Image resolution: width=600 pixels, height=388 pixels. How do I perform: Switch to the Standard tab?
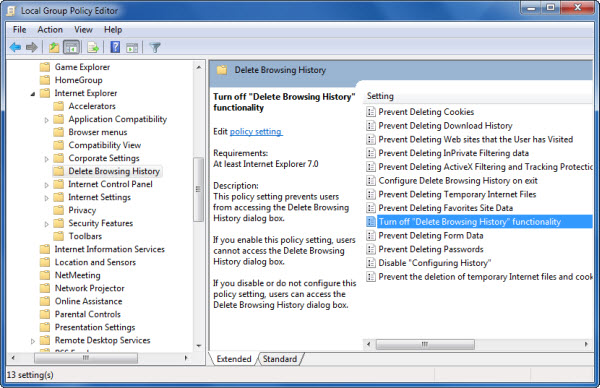click(280, 359)
